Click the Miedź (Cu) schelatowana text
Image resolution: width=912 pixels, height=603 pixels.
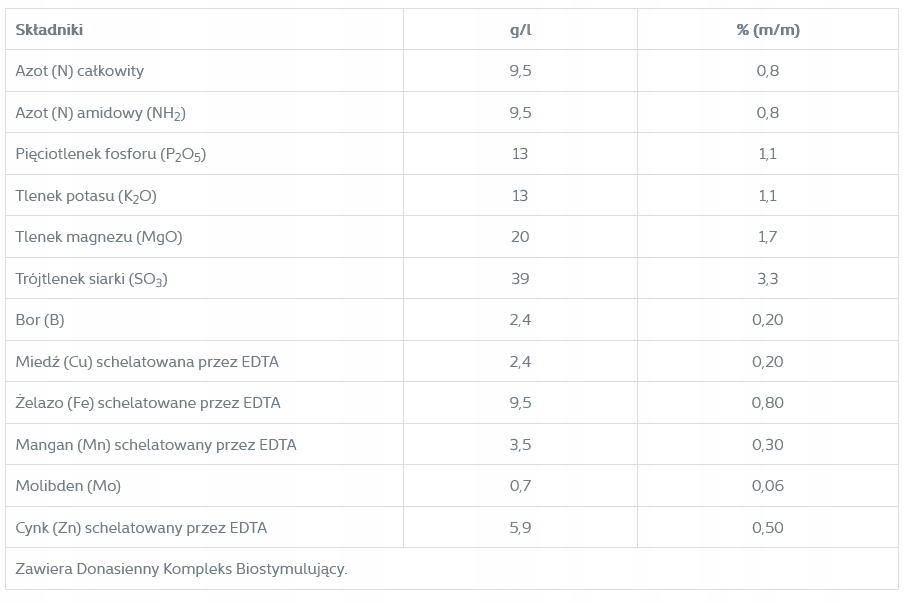147,362
